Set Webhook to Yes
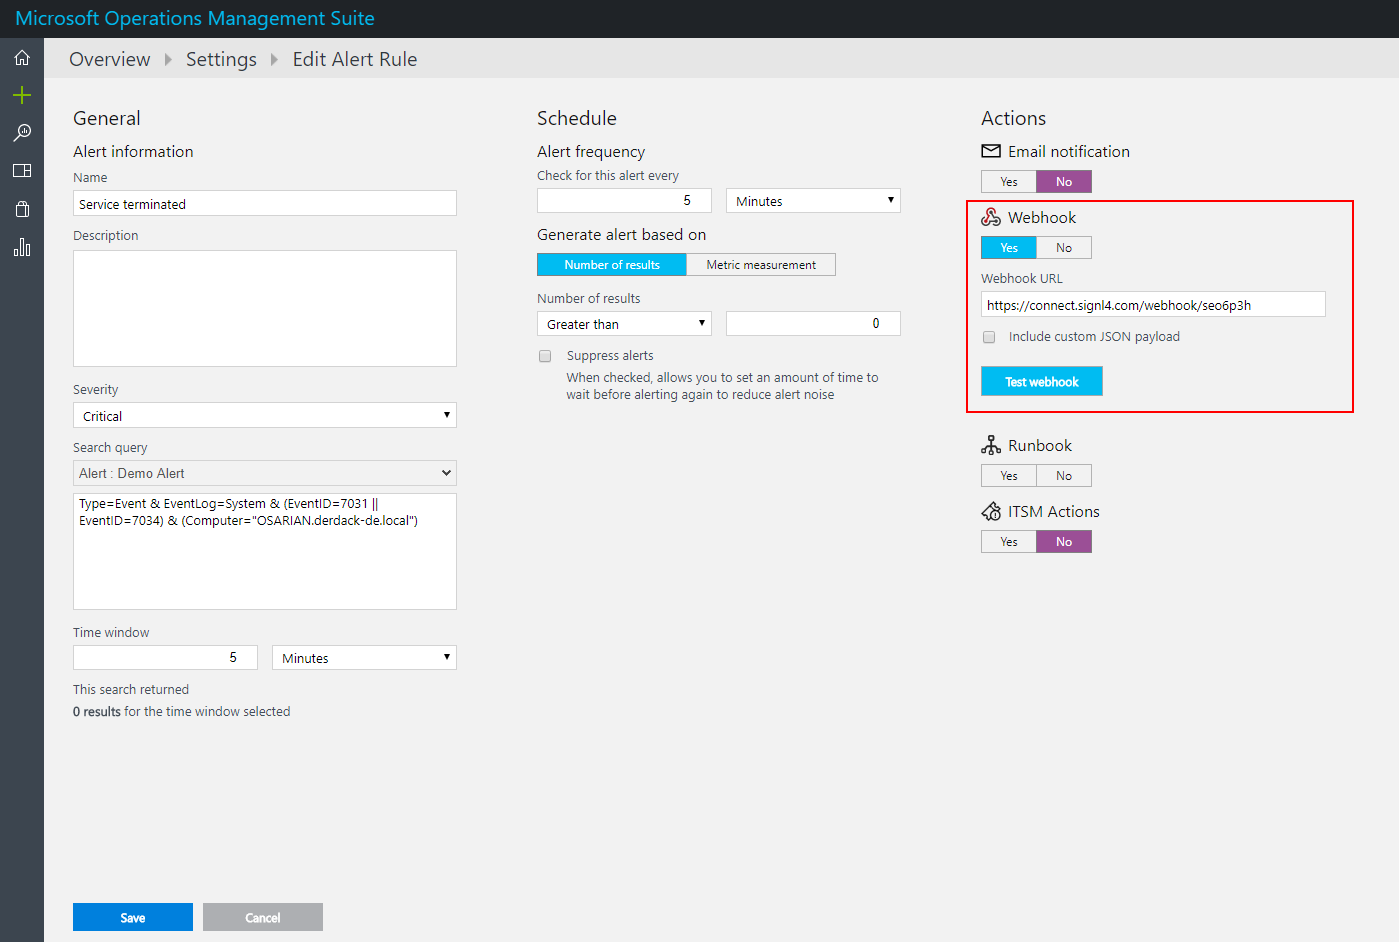Screen dimensions: 1399x942 click(1009, 248)
